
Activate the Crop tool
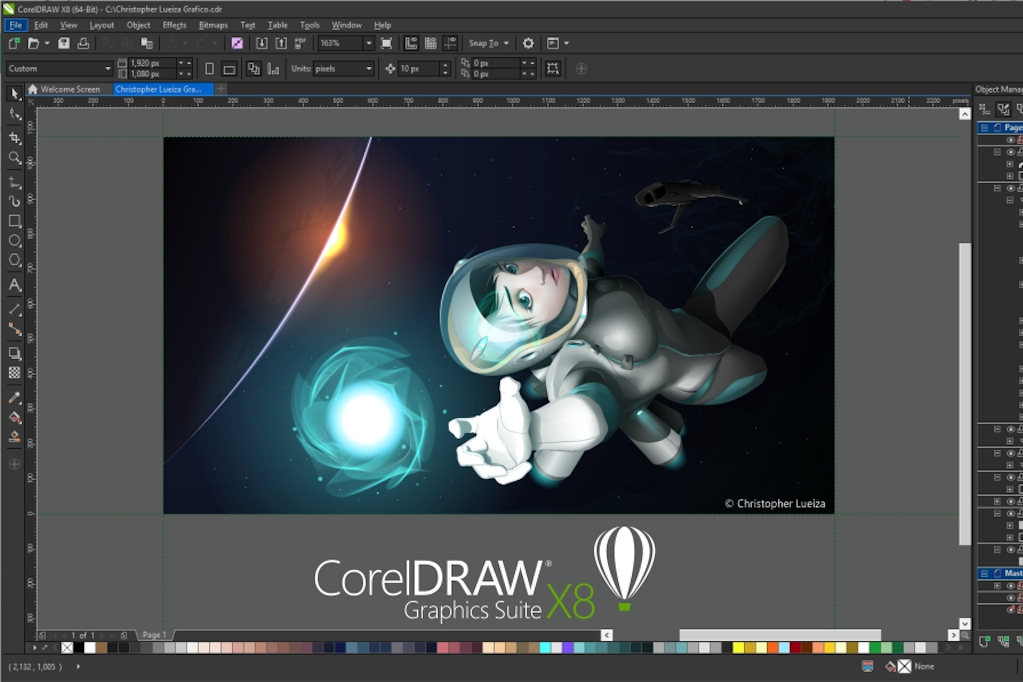[14, 137]
